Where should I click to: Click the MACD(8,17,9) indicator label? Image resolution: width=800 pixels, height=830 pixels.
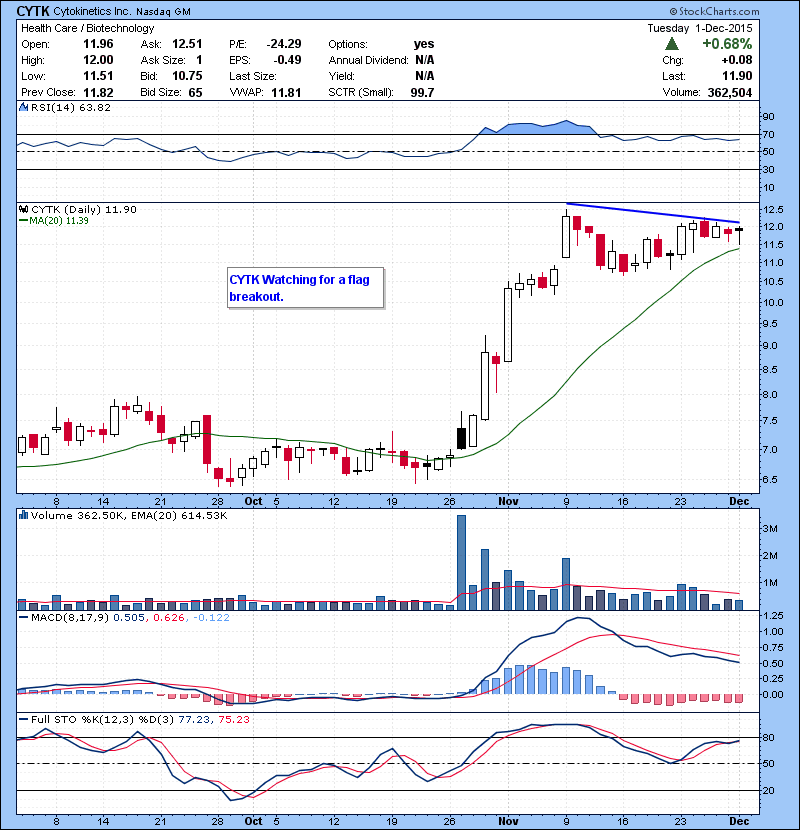pyautogui.click(x=70, y=617)
